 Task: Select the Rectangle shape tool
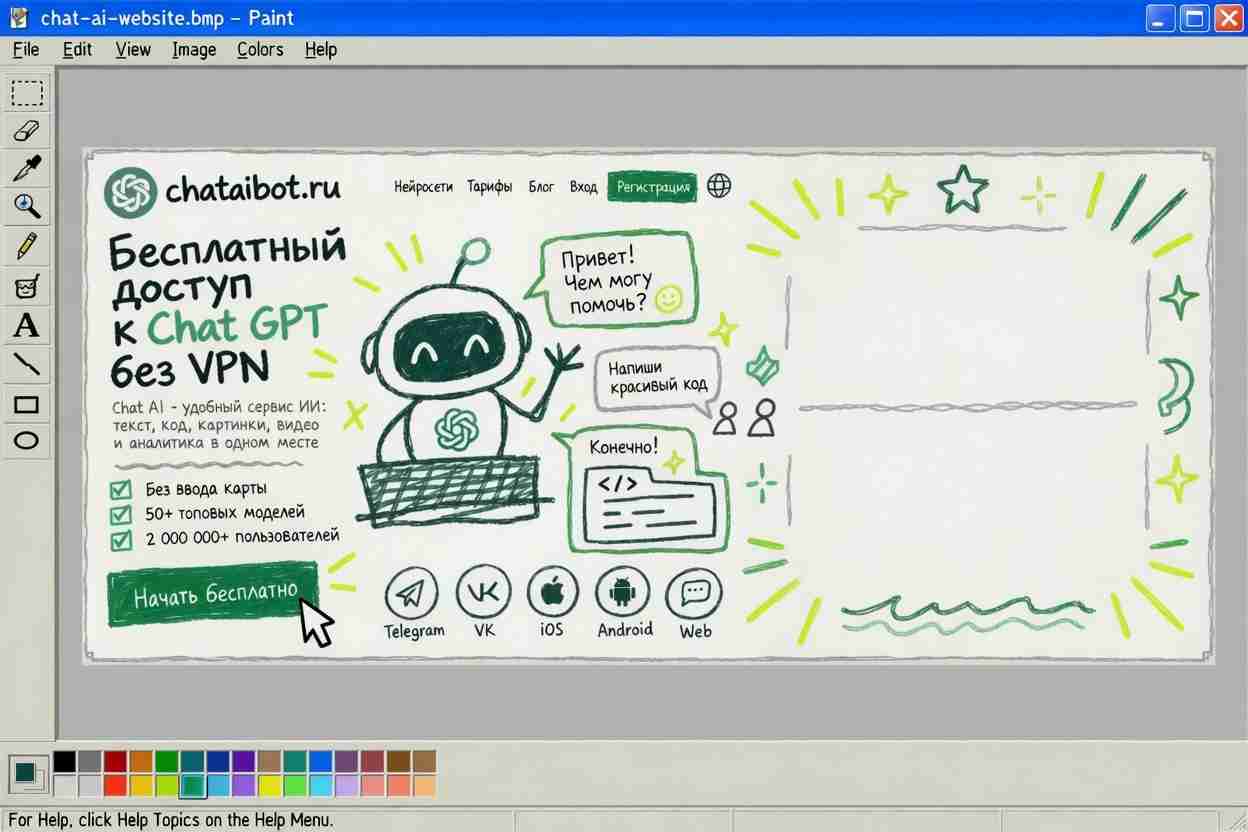(x=27, y=404)
